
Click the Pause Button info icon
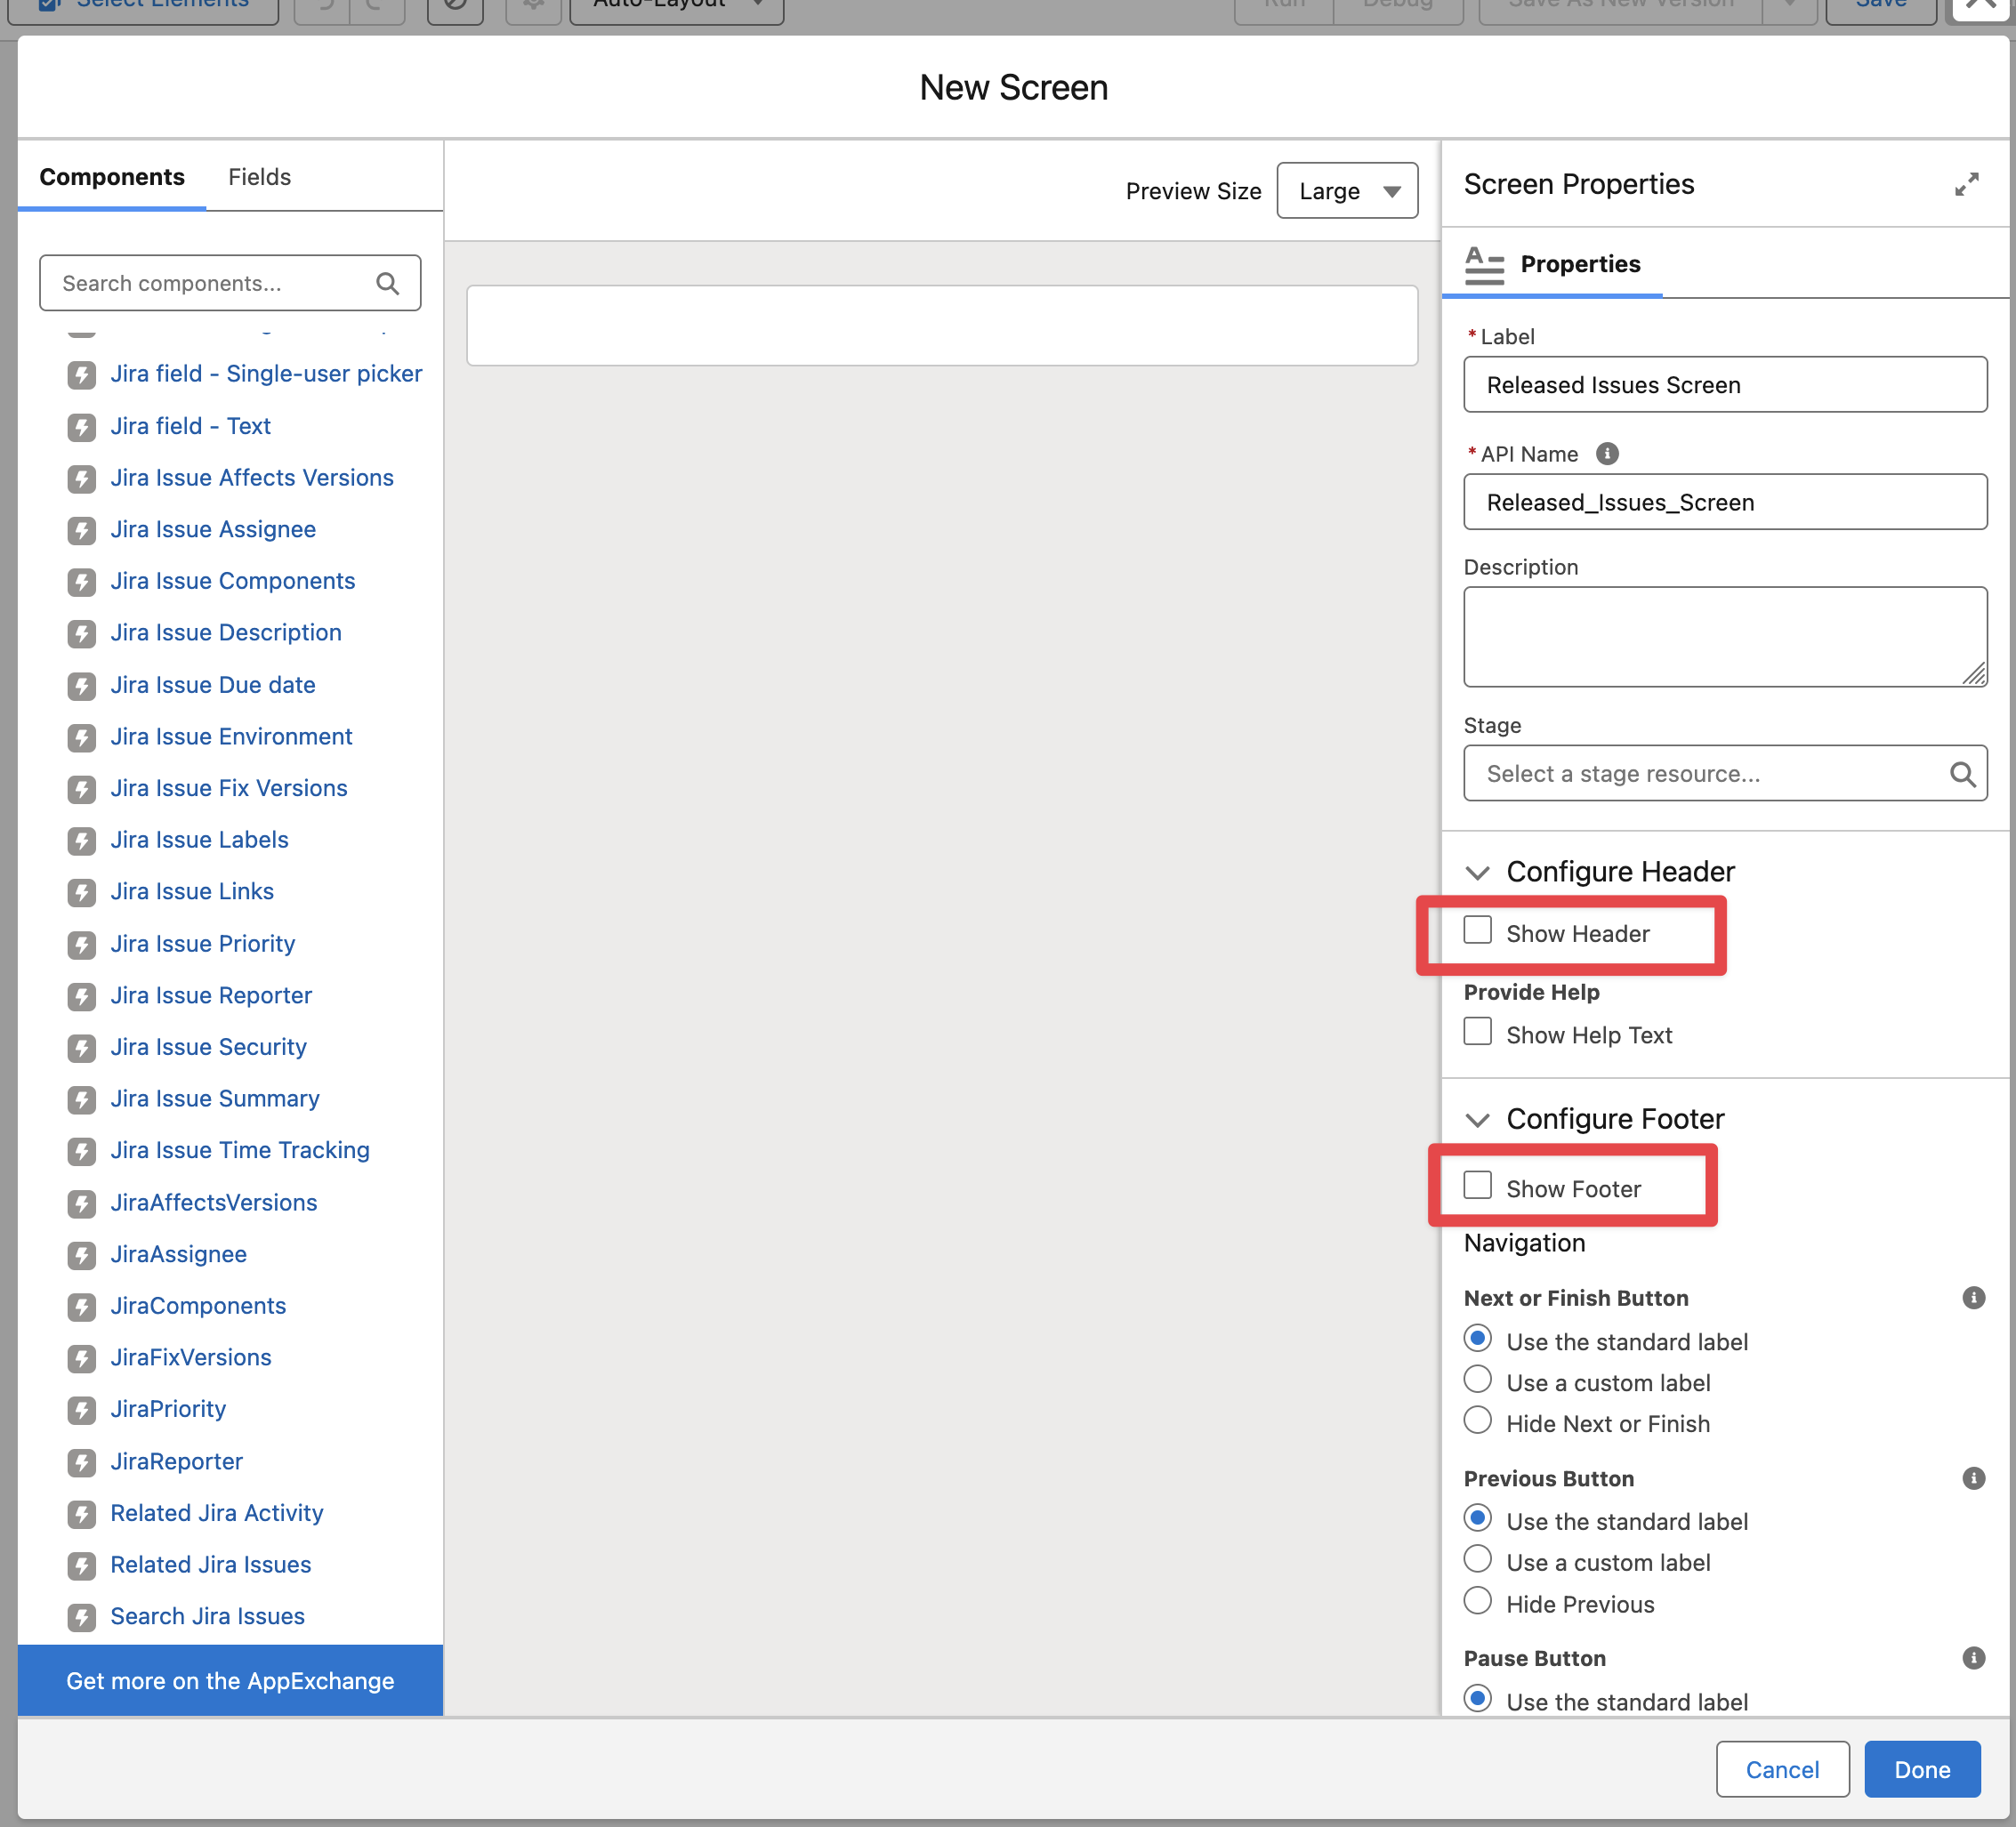pyautogui.click(x=1972, y=1657)
